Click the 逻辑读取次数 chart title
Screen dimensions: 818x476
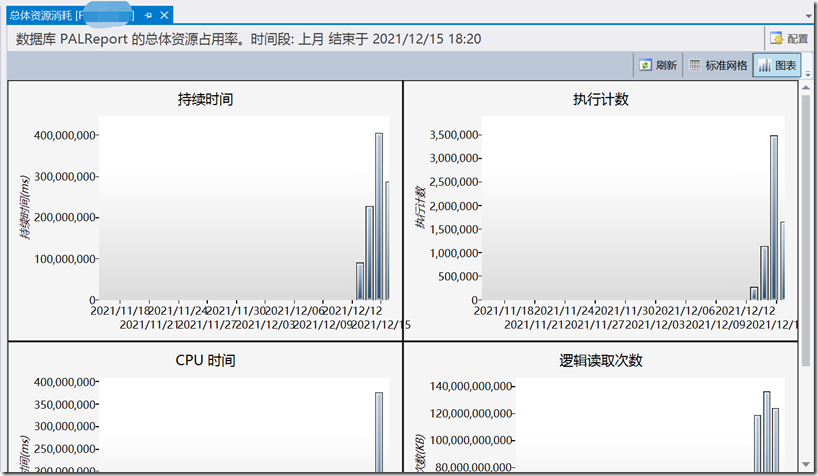[601, 360]
